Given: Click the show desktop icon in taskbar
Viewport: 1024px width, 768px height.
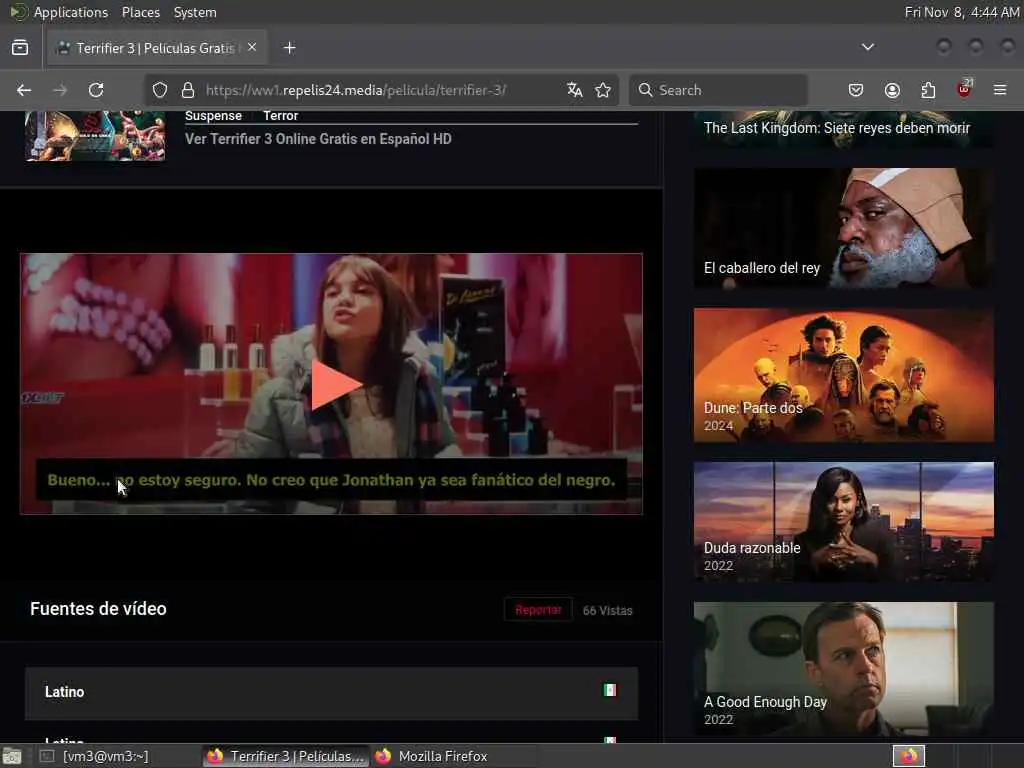Looking at the screenshot, I should point(12,757).
